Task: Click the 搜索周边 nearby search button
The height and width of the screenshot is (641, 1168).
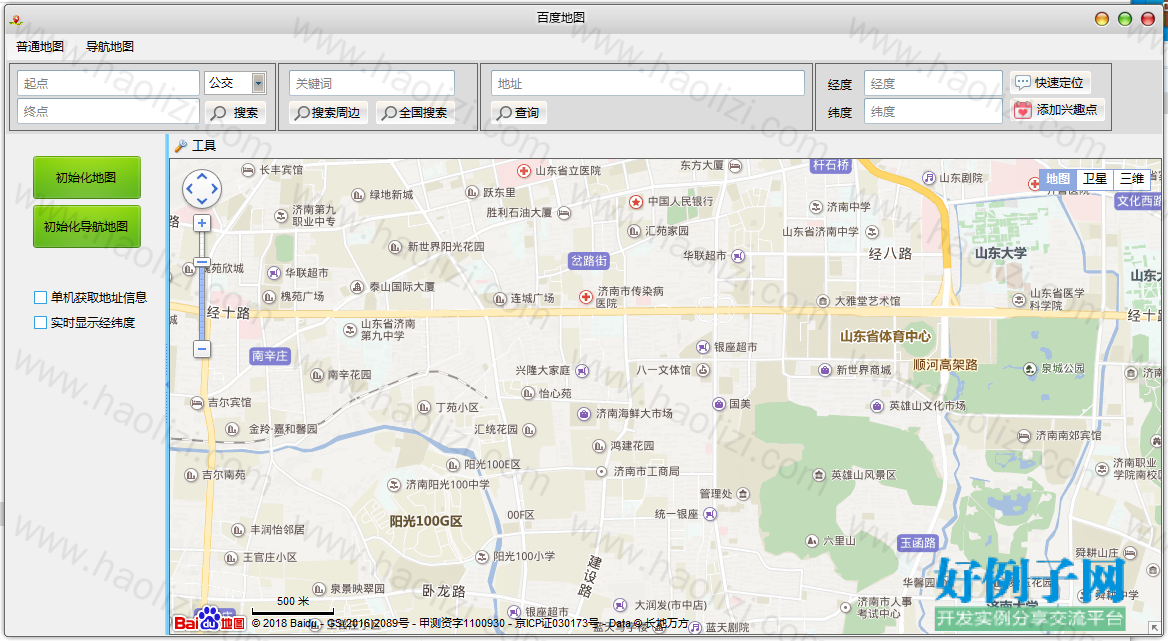Action: pyautogui.click(x=328, y=112)
